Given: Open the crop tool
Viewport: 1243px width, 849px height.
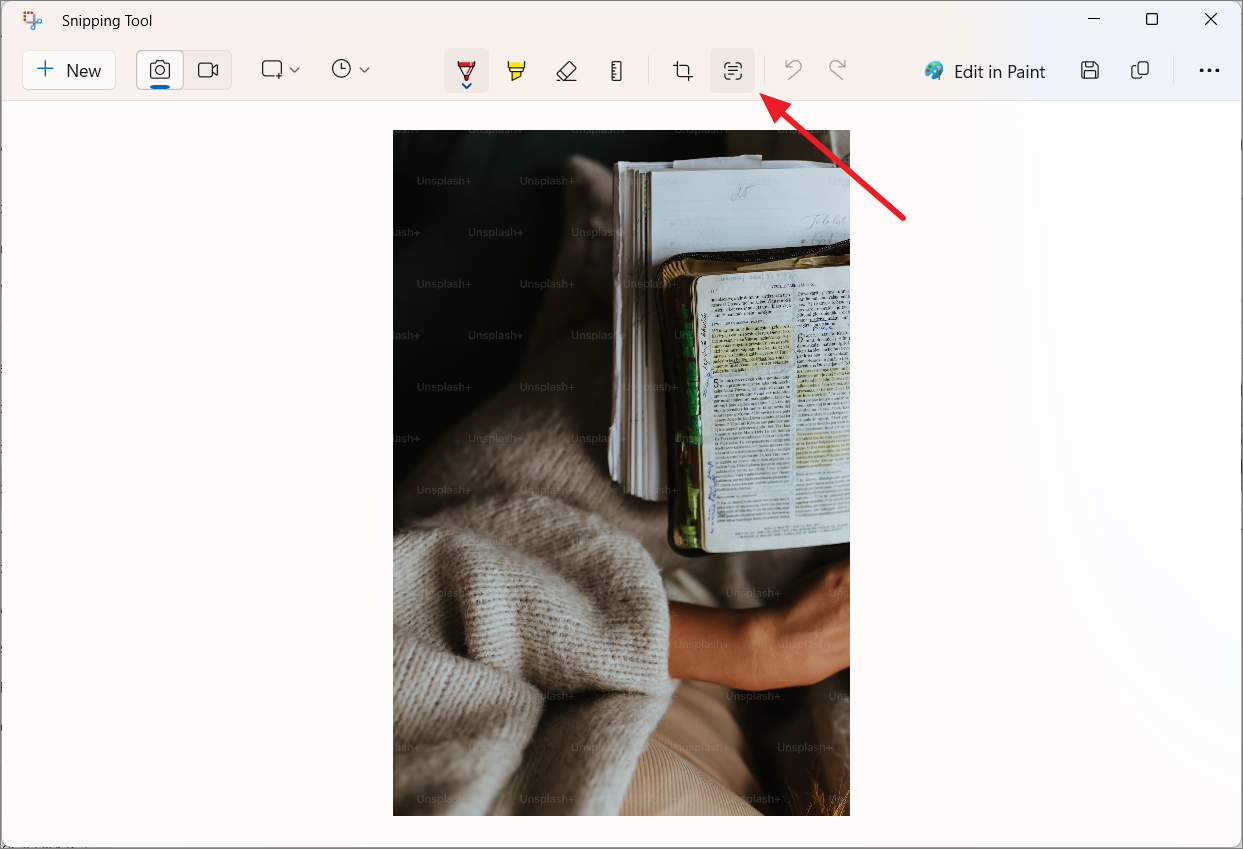Looking at the screenshot, I should pyautogui.click(x=682, y=71).
